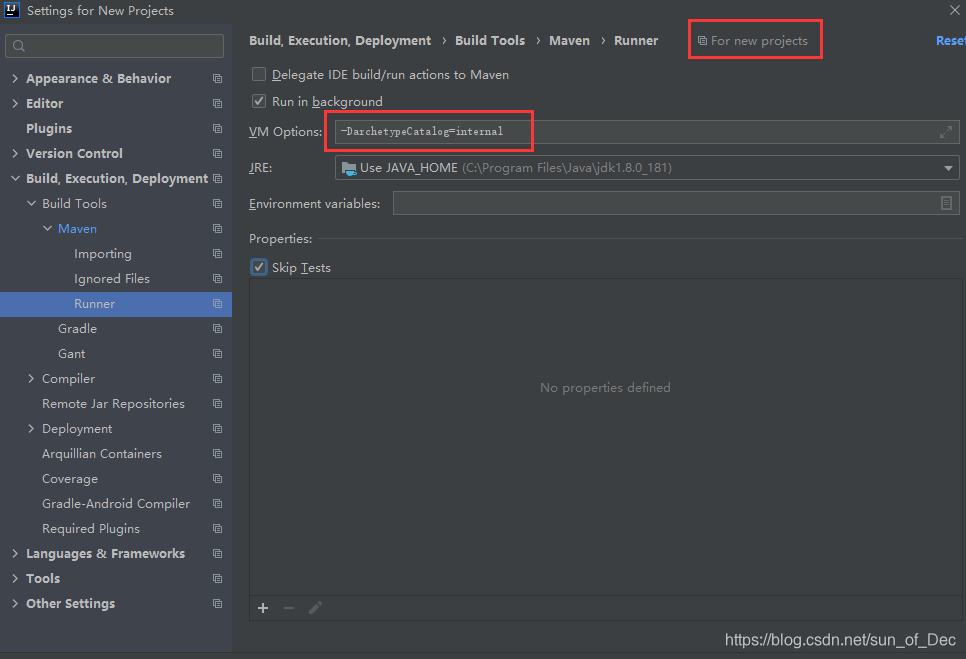Click the copy icon next to Gradle-Android Compiler
The width and height of the screenshot is (966, 659).
[x=217, y=503]
